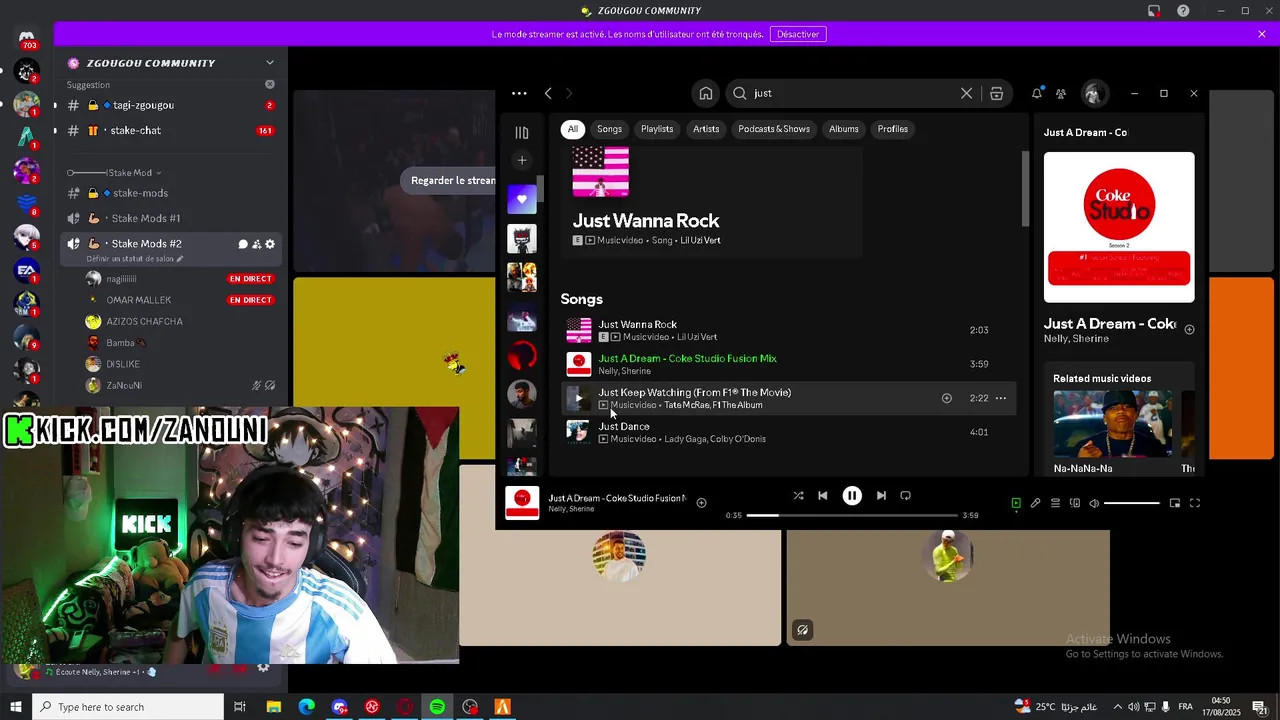Go to previous track

[823, 495]
